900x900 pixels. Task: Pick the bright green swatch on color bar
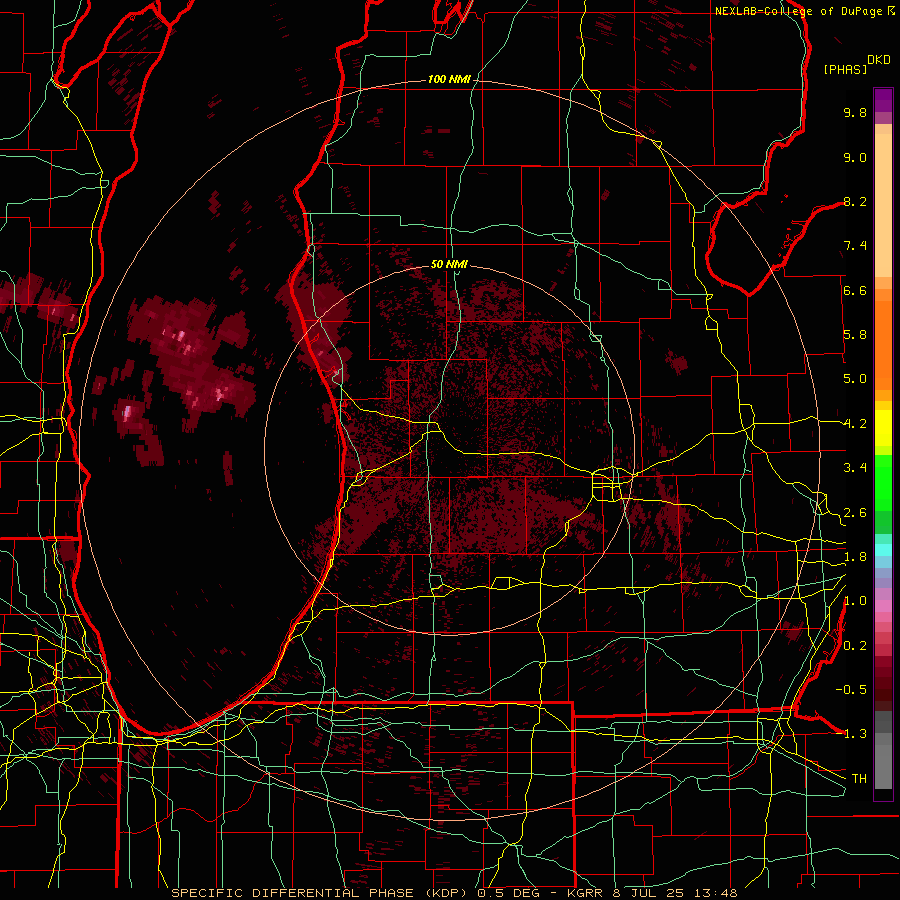(883, 481)
